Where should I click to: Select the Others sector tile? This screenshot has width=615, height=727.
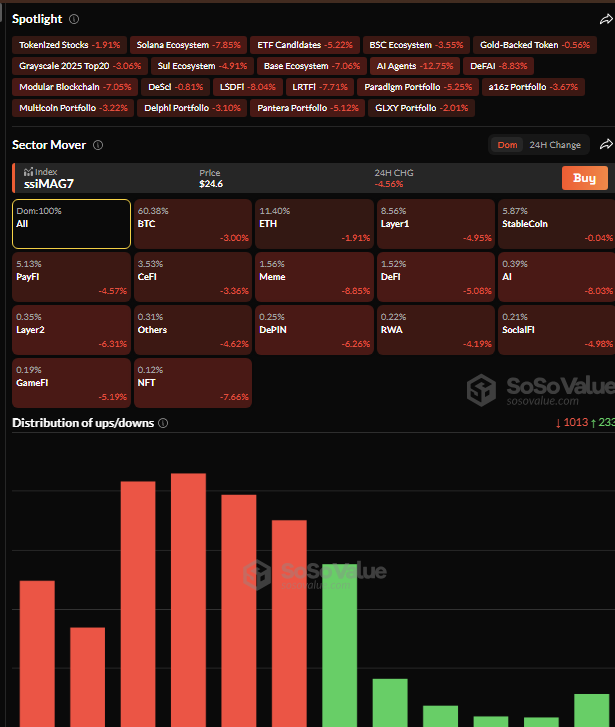(x=193, y=330)
